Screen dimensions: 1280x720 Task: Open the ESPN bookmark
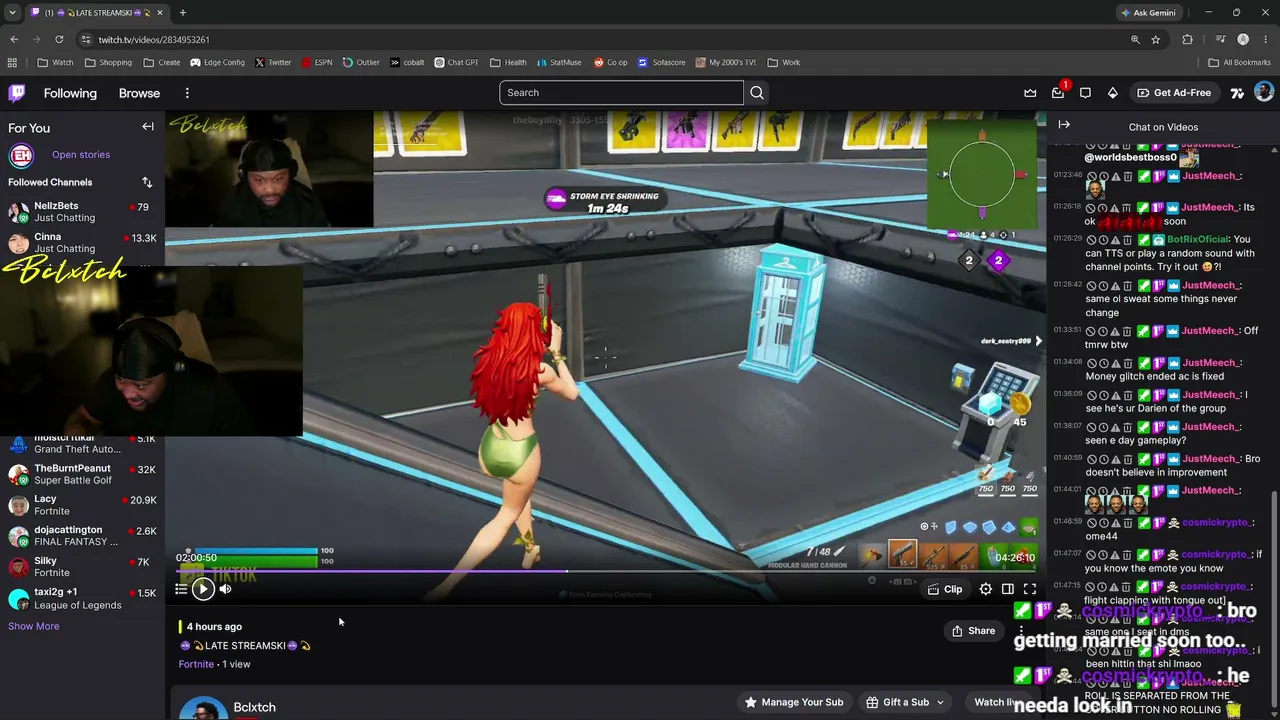point(317,62)
